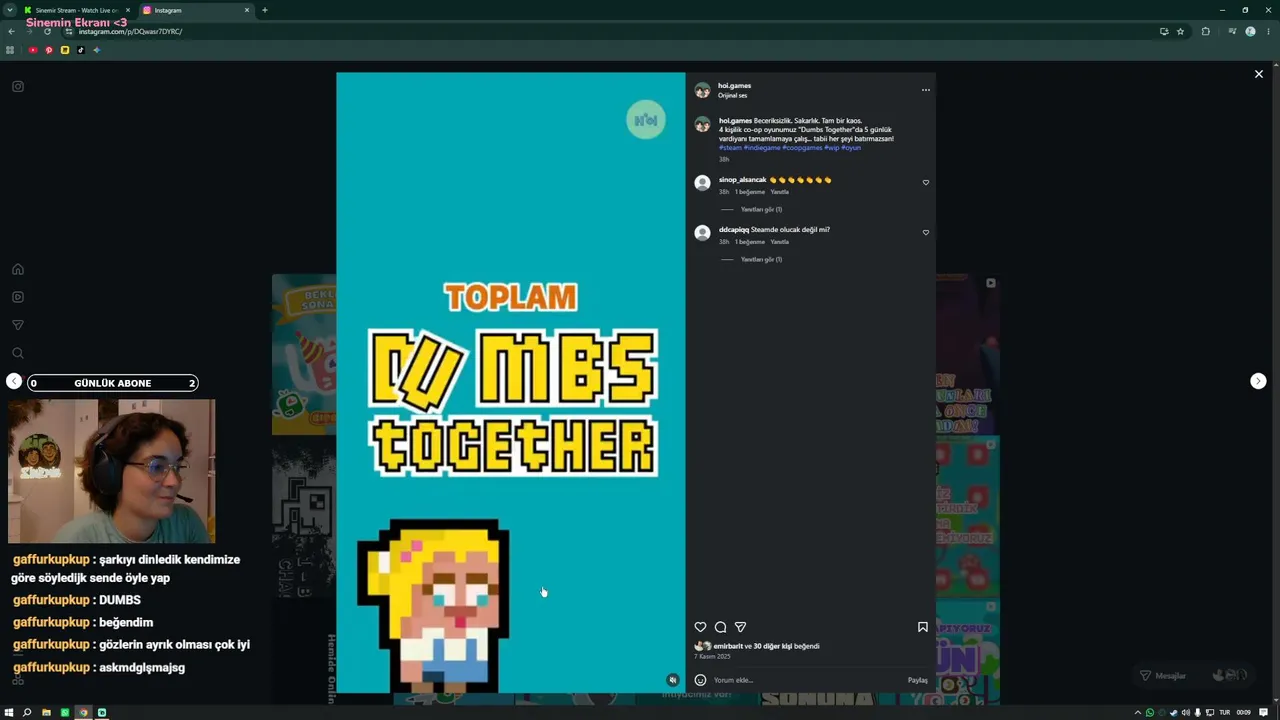This screenshot has width=1280, height=720.
Task: Expand replies under sinop_alsancak's comment
Action: pos(761,210)
